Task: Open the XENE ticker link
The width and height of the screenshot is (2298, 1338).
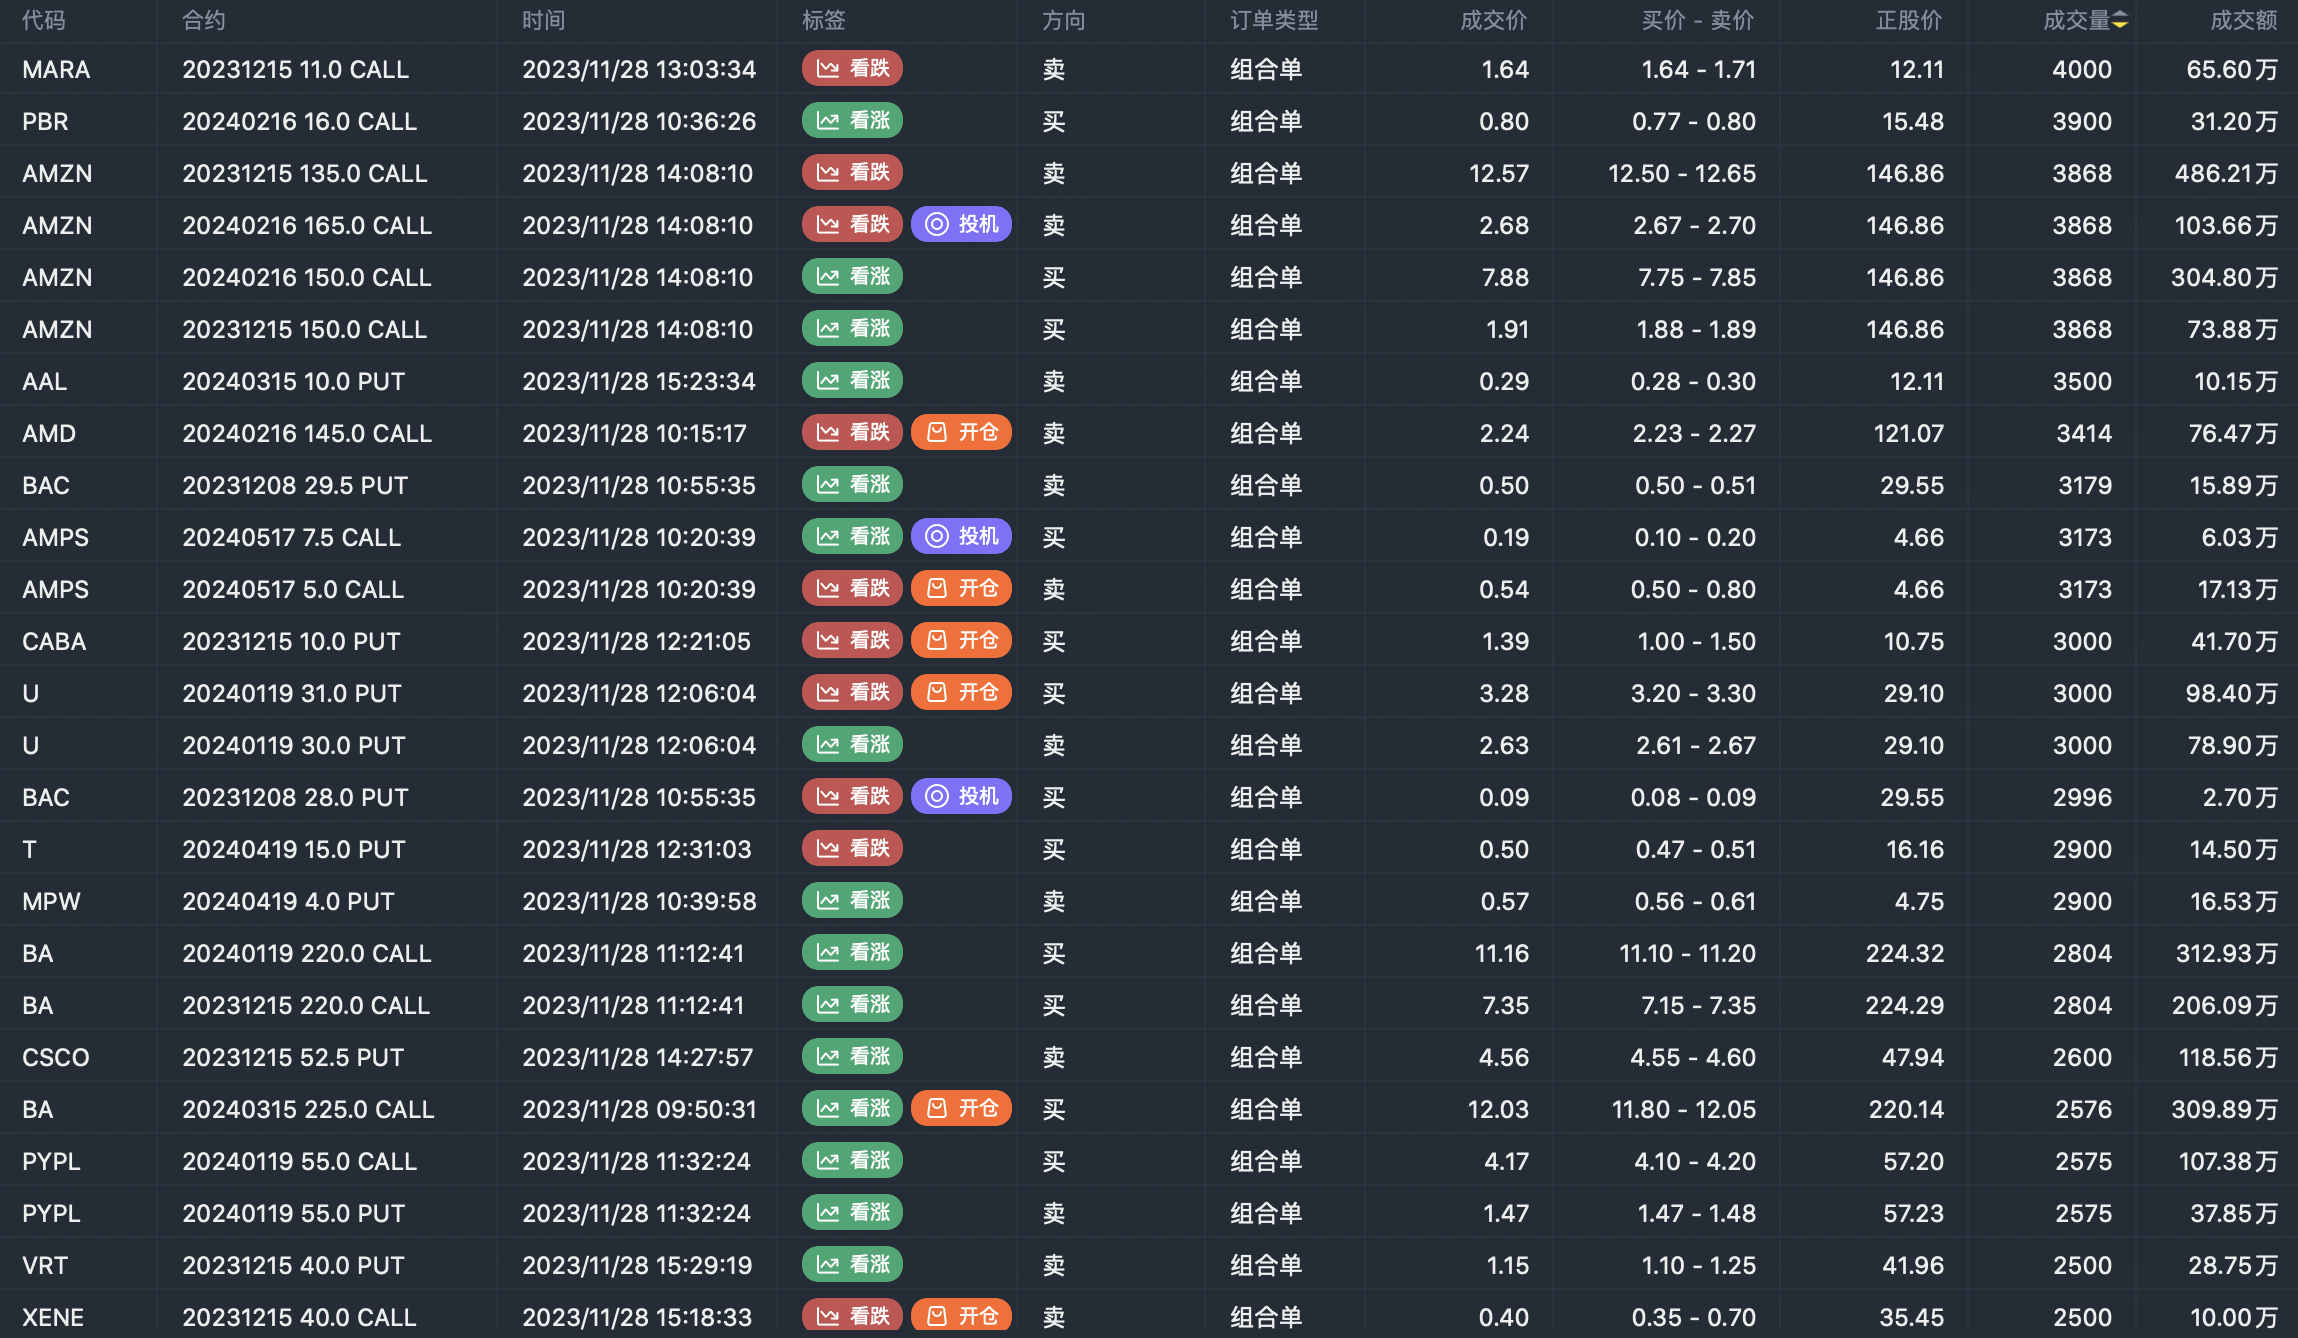Action: pyautogui.click(x=53, y=1317)
